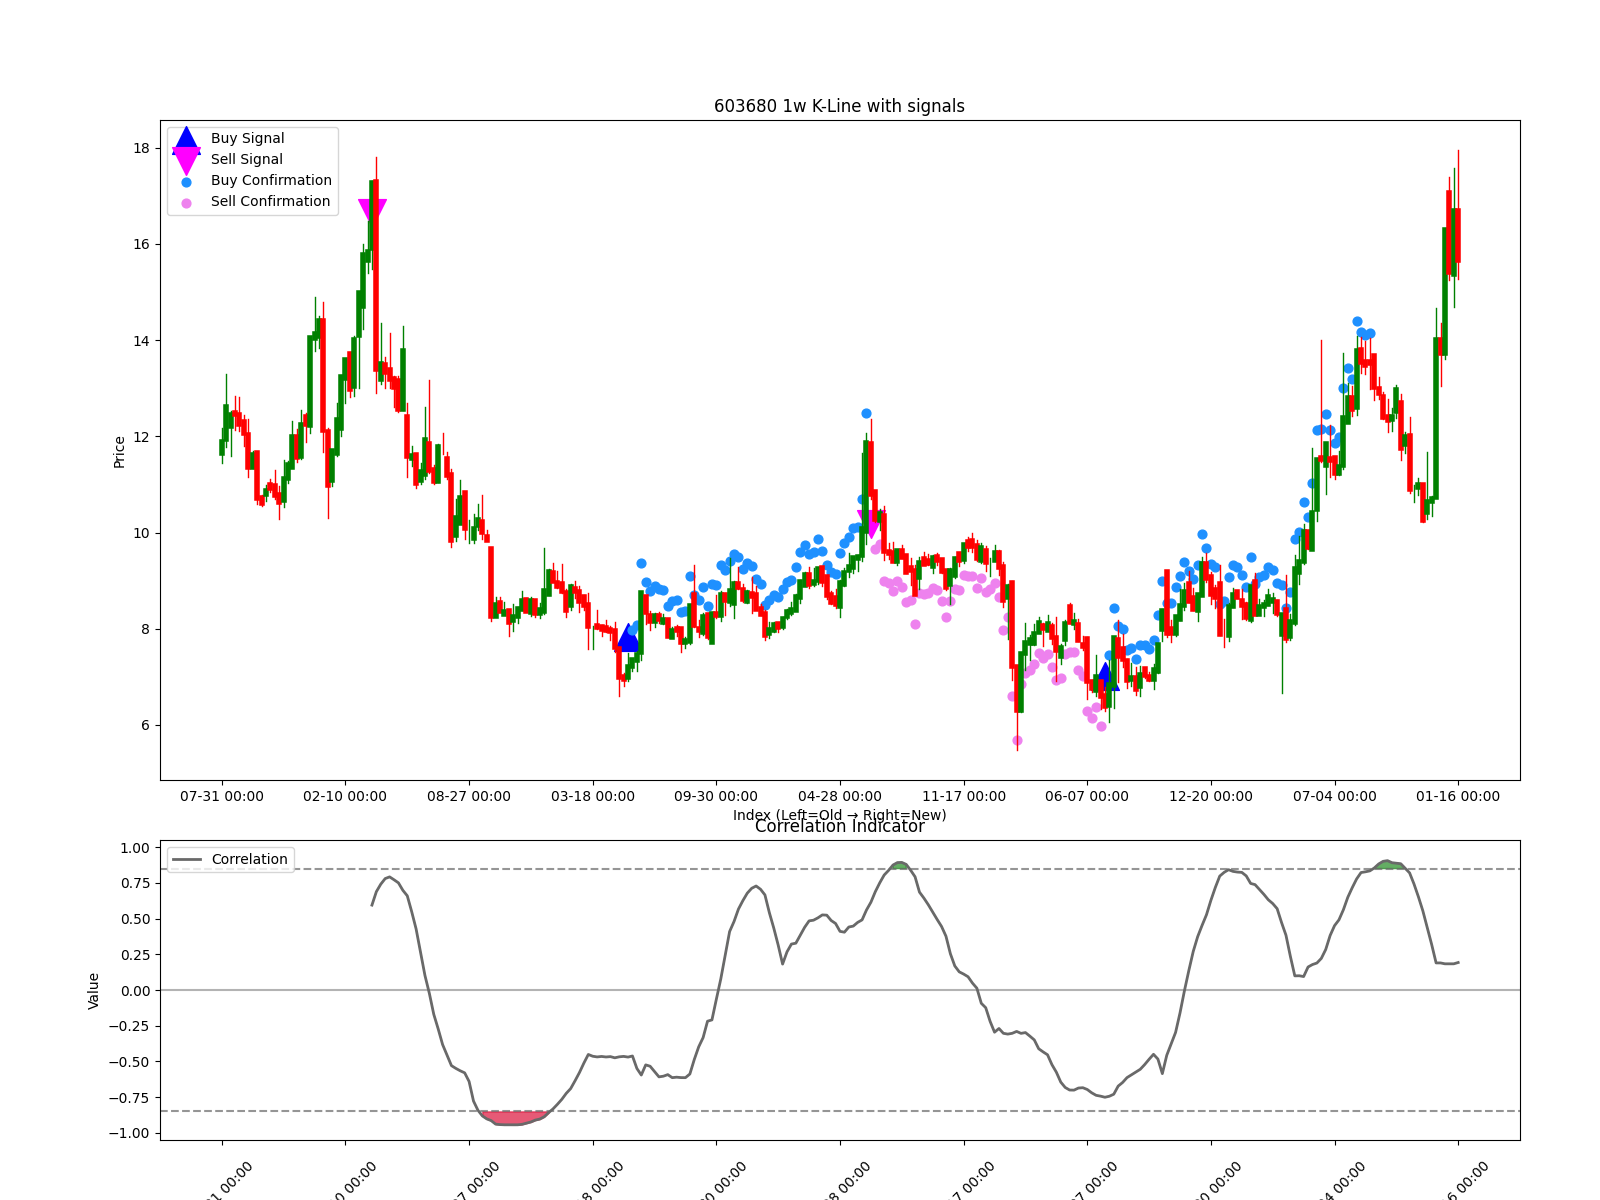This screenshot has width=1600, height=1200.
Task: Click the chart title 603680 1w K-Line
Action: [838, 105]
